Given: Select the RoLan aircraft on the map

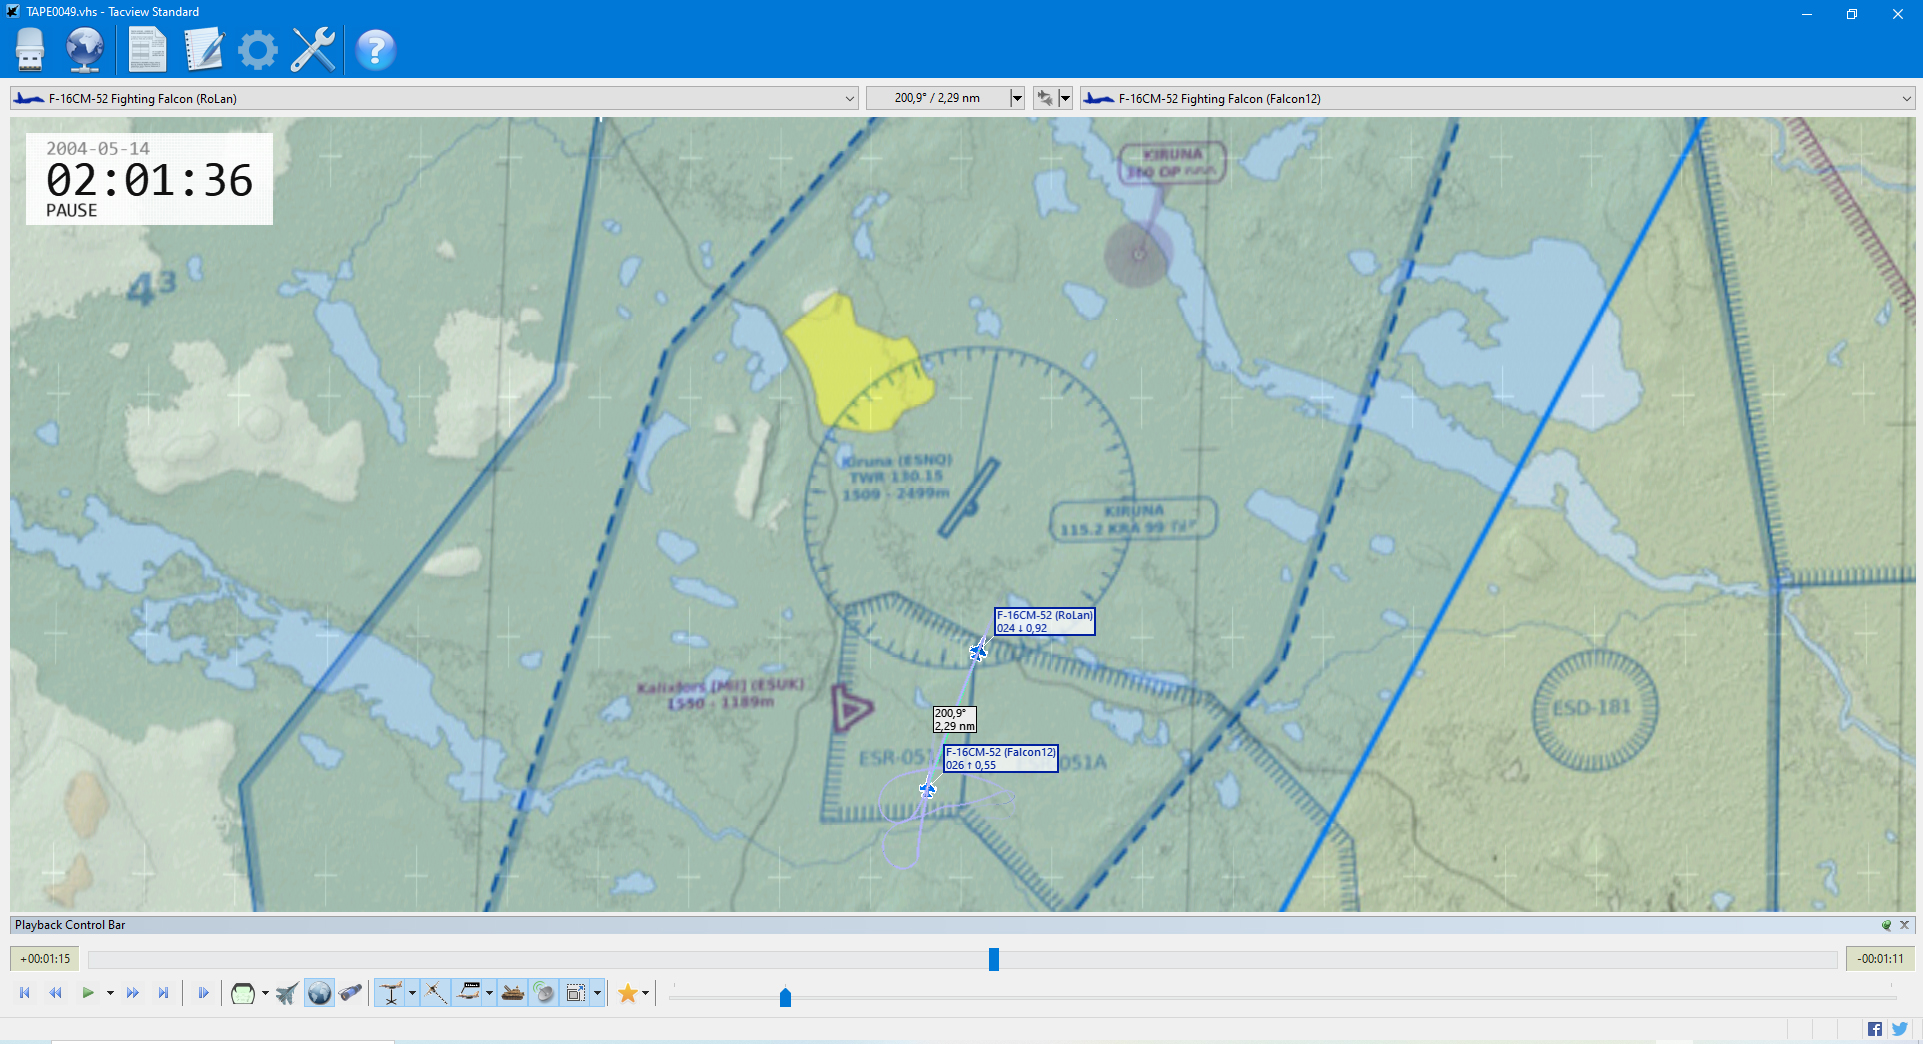Looking at the screenshot, I should pos(978,652).
